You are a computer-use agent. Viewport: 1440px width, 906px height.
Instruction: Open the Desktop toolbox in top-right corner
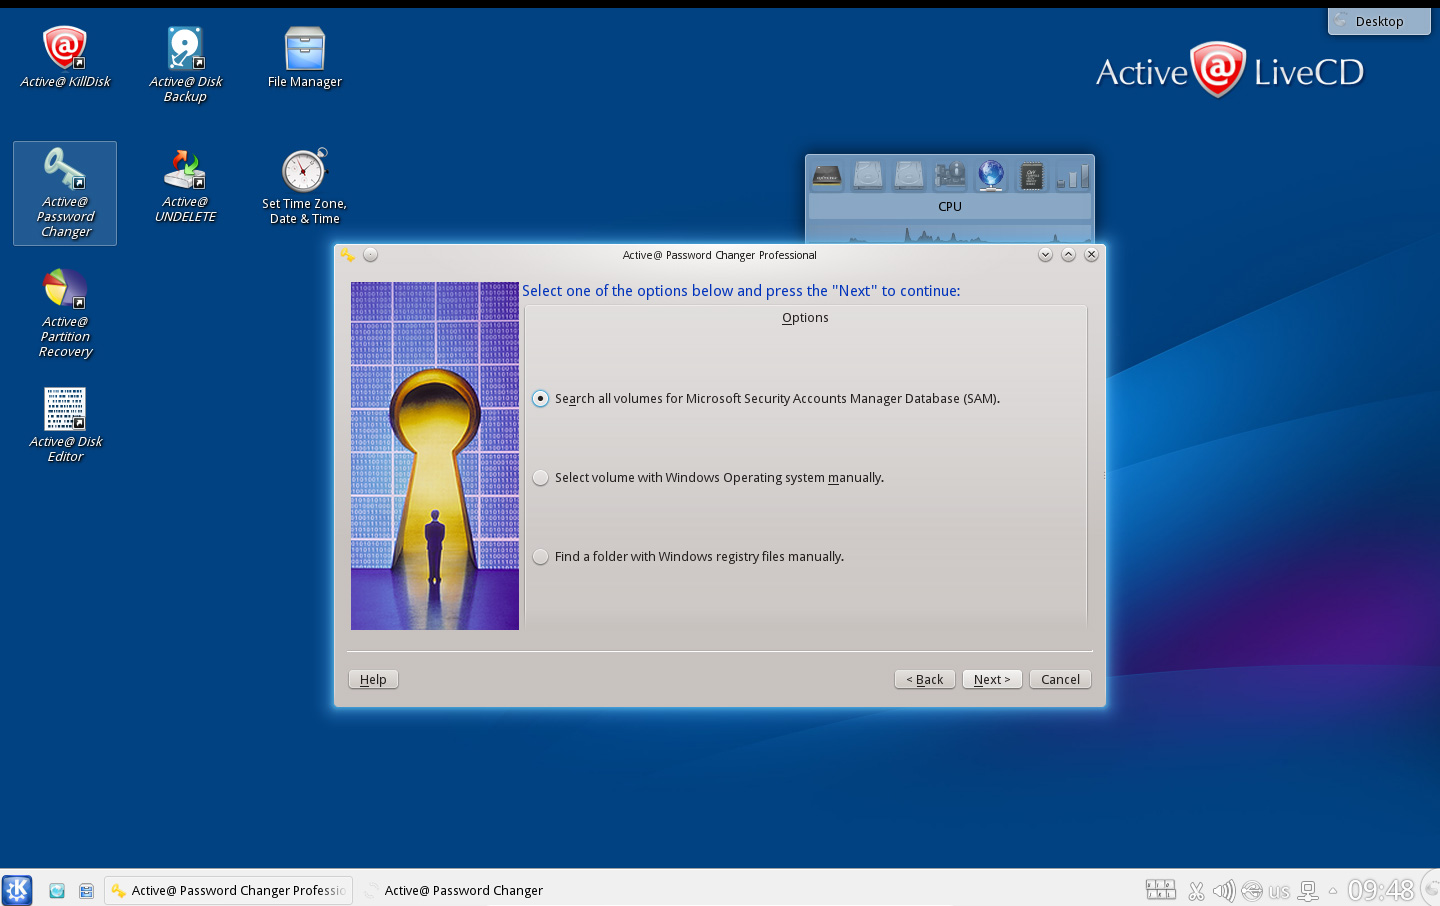coord(1379,21)
